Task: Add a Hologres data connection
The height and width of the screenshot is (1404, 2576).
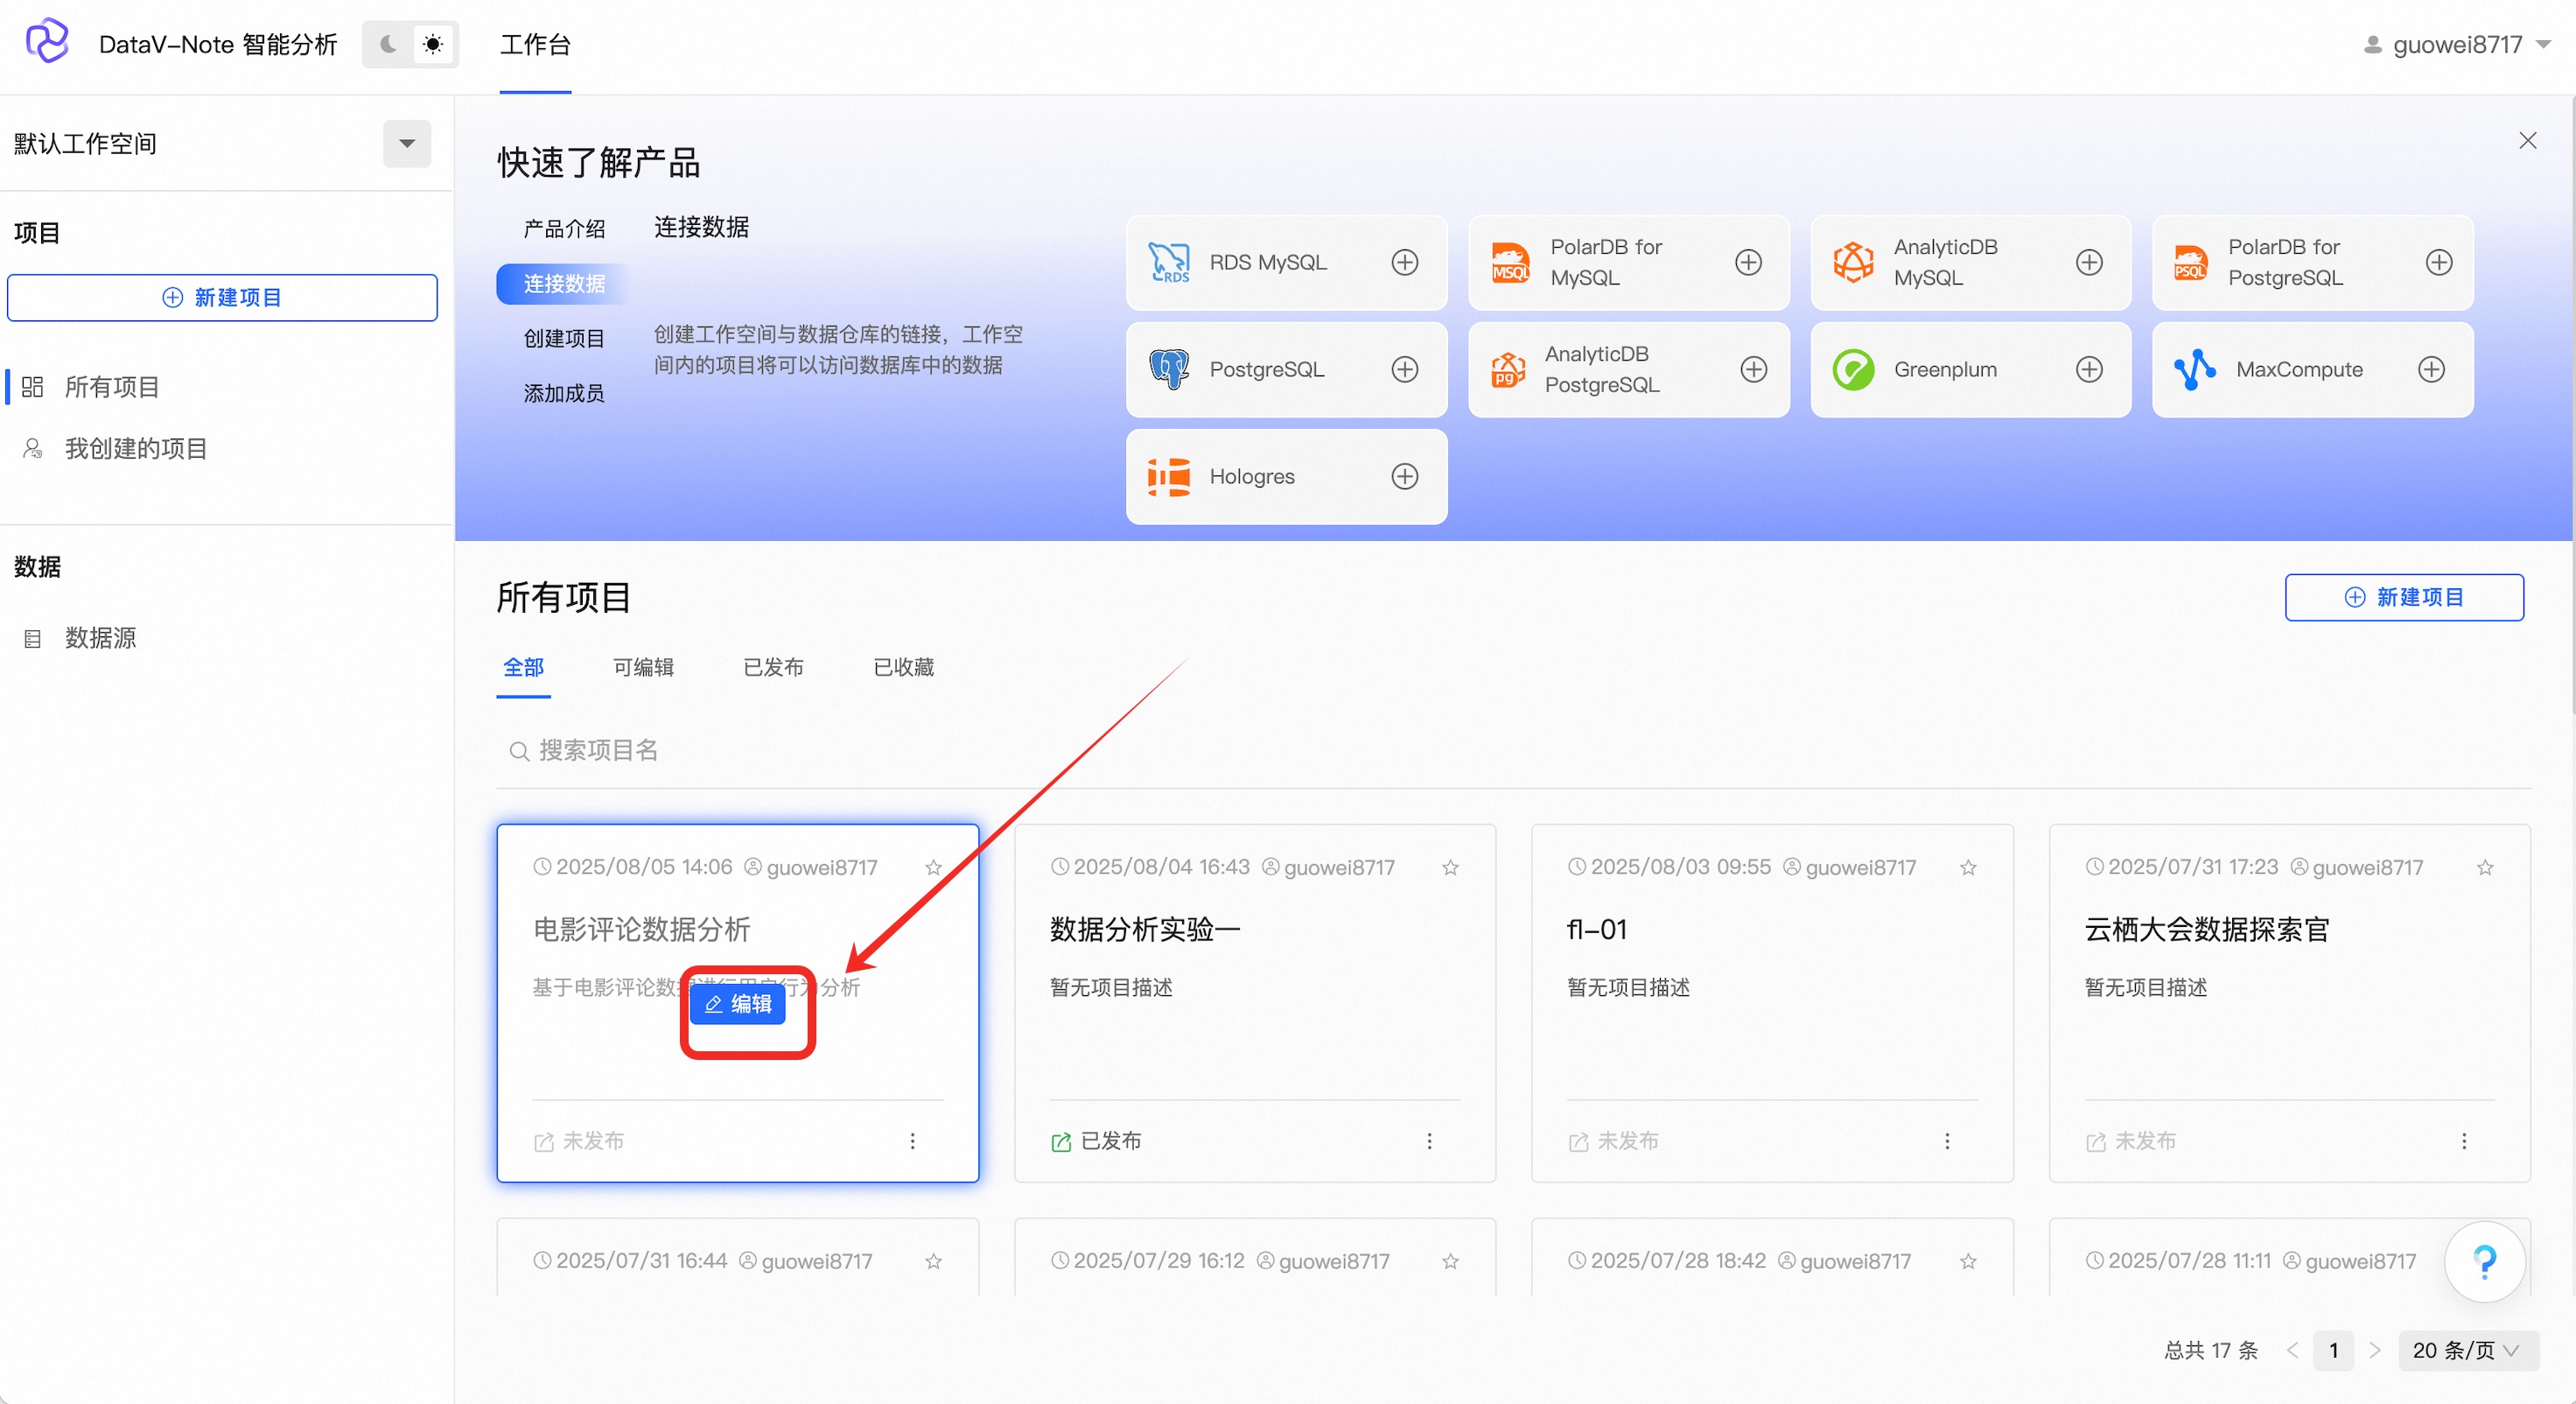Action: point(1404,476)
